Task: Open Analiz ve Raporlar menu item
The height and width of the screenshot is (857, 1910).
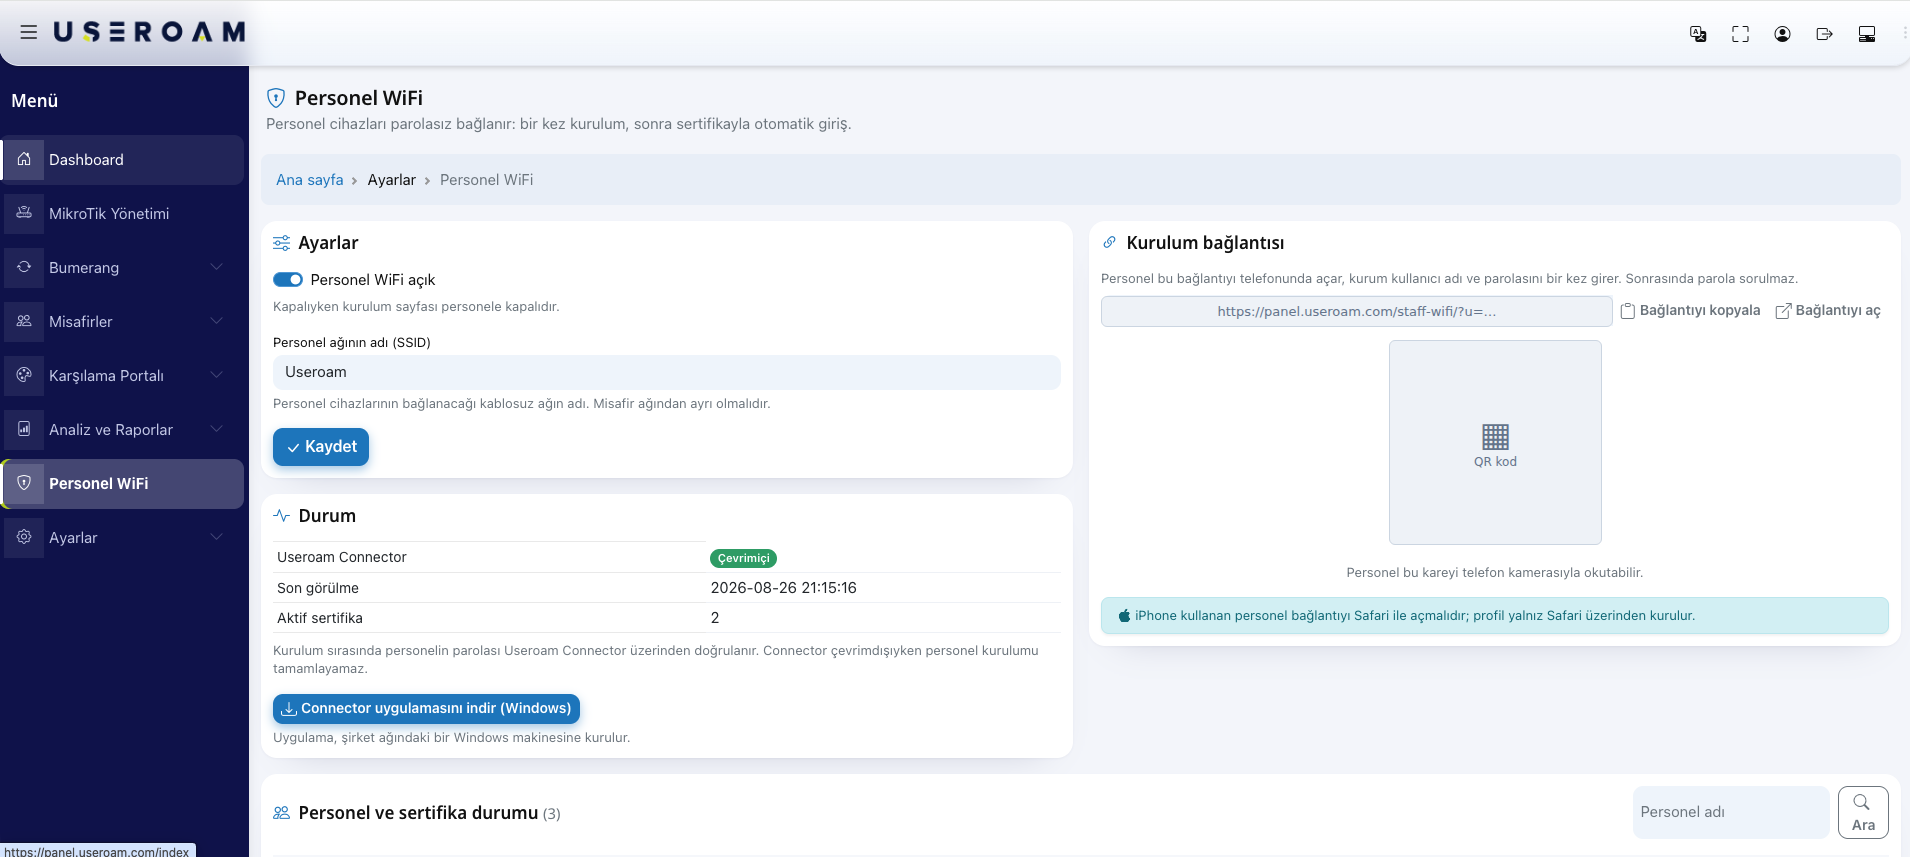Action: point(122,430)
